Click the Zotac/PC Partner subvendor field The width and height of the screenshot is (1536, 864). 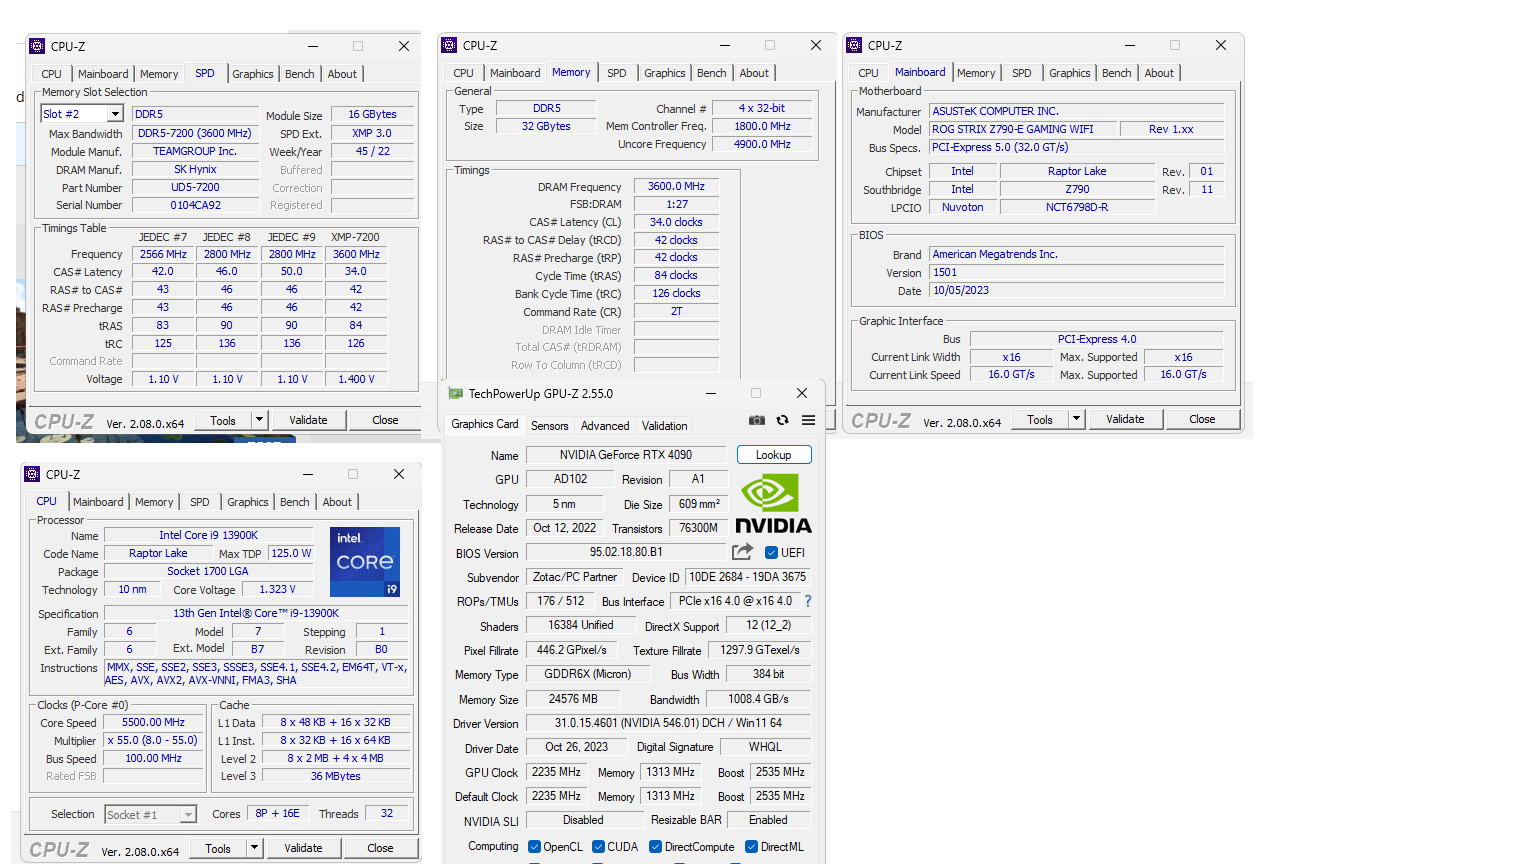coord(575,577)
